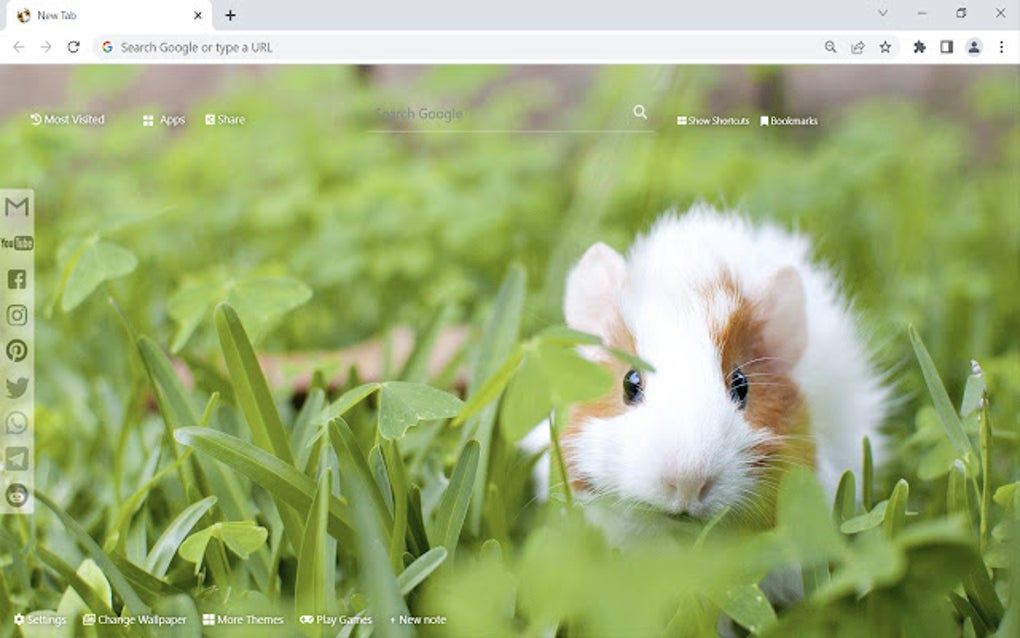The width and height of the screenshot is (1020, 638).
Task: Click the browser Forward arrow
Action: point(46,47)
